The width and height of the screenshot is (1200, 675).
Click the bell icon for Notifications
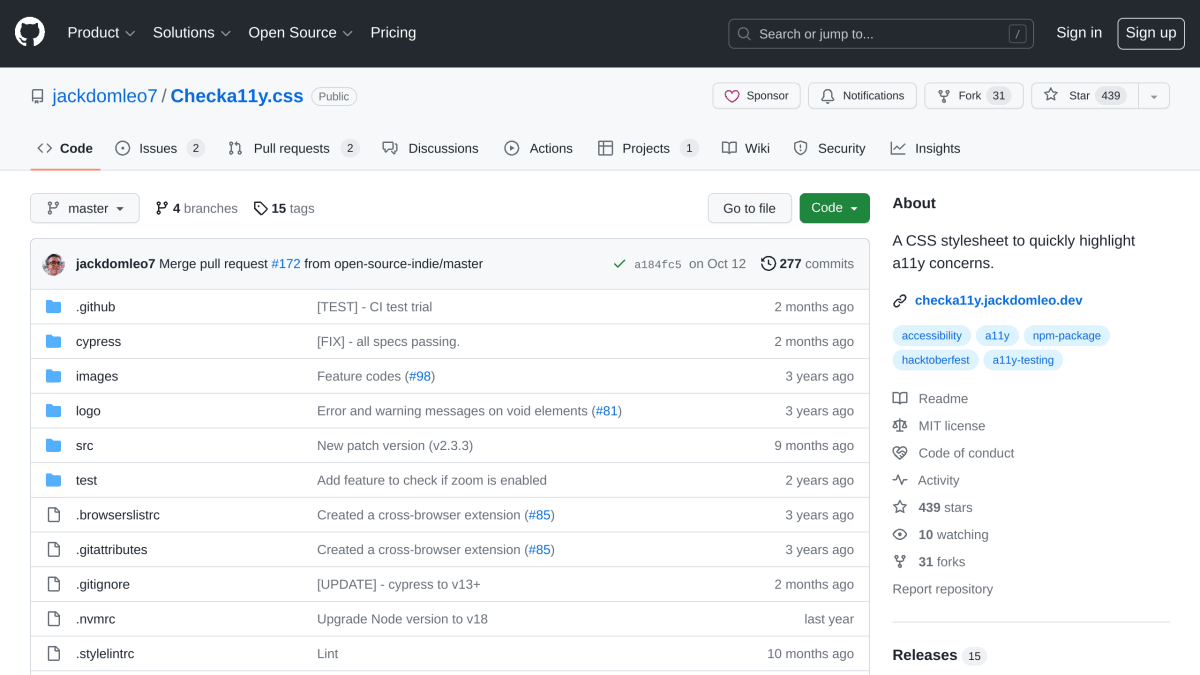(827, 96)
